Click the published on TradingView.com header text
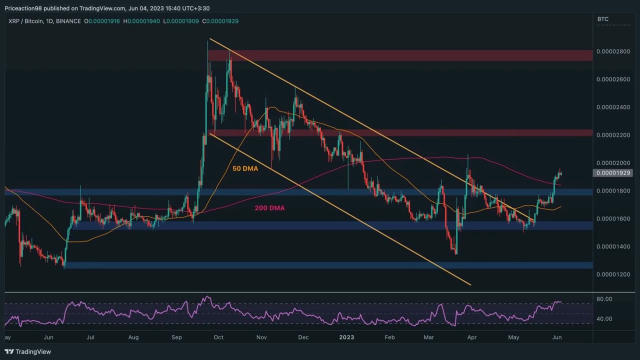This screenshot has height=360, width=640. tap(83, 8)
